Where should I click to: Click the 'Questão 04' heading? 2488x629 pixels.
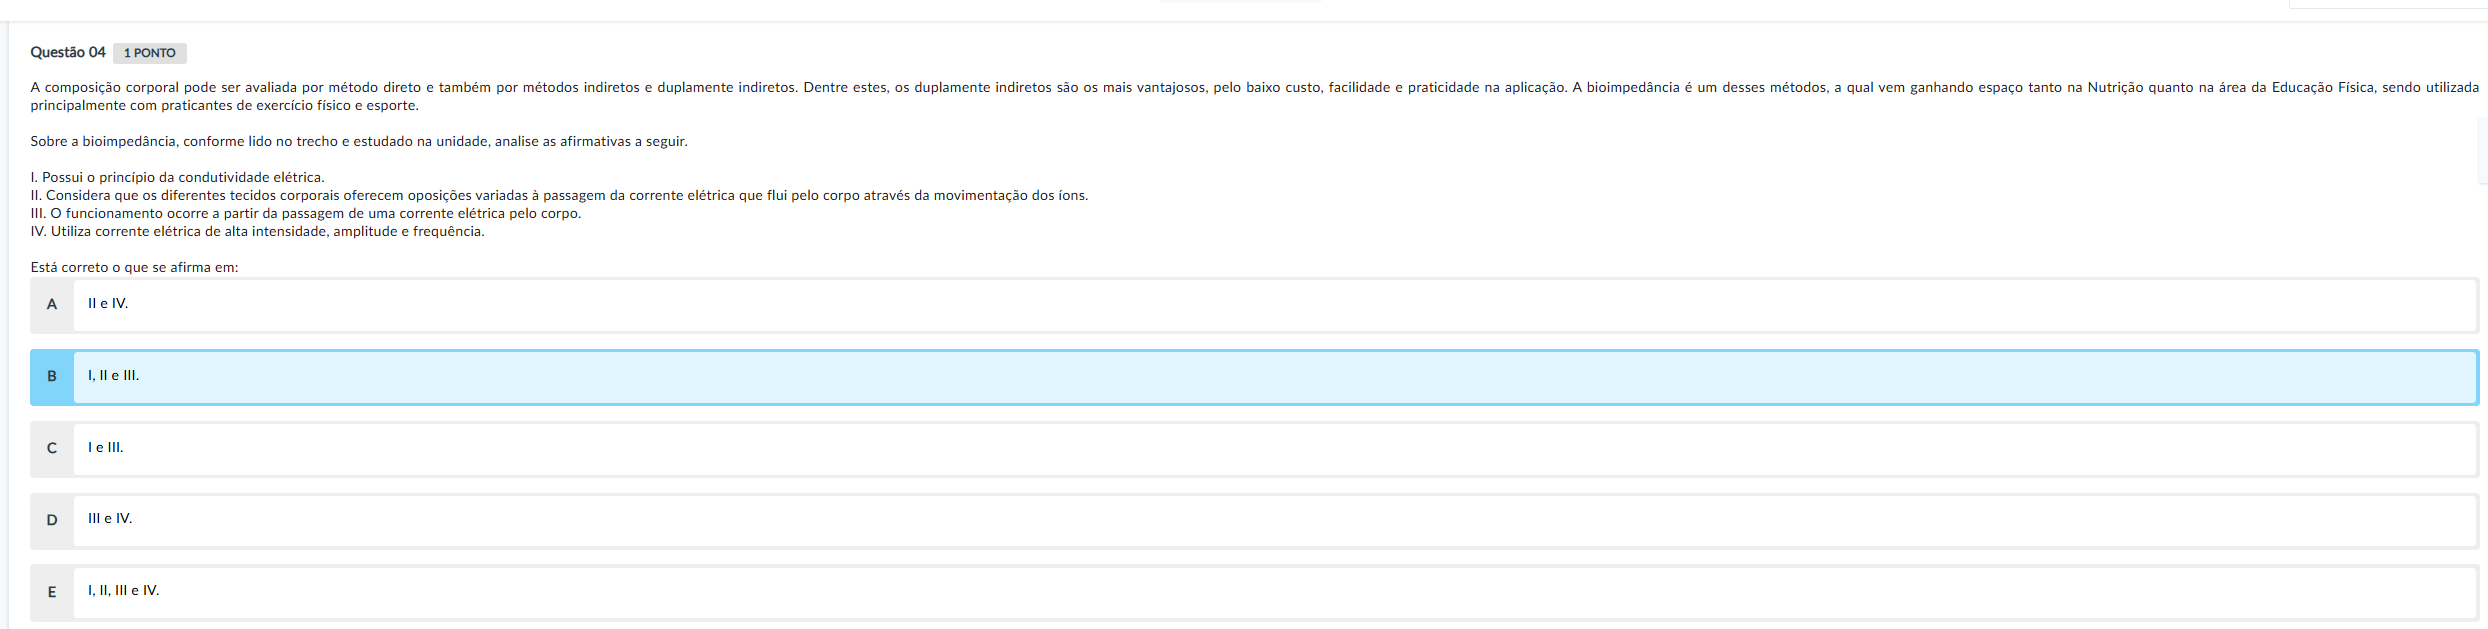point(68,52)
